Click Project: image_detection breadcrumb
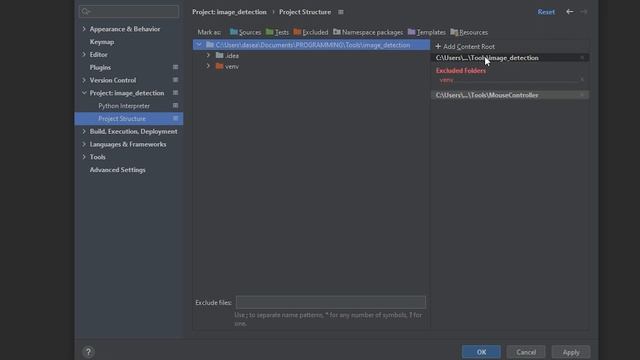The image size is (640, 360). [229, 12]
